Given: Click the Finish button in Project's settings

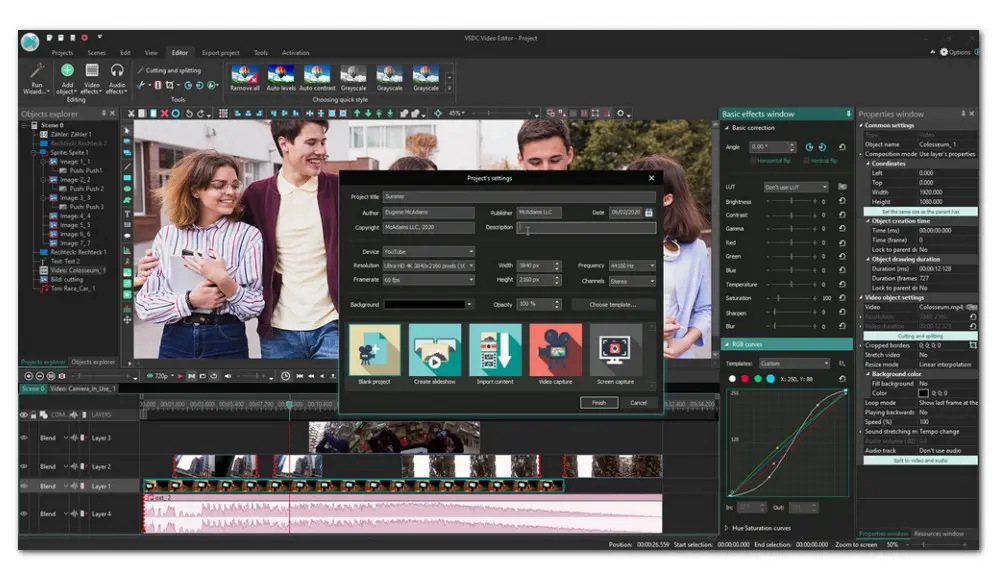Looking at the screenshot, I should click(x=599, y=403).
